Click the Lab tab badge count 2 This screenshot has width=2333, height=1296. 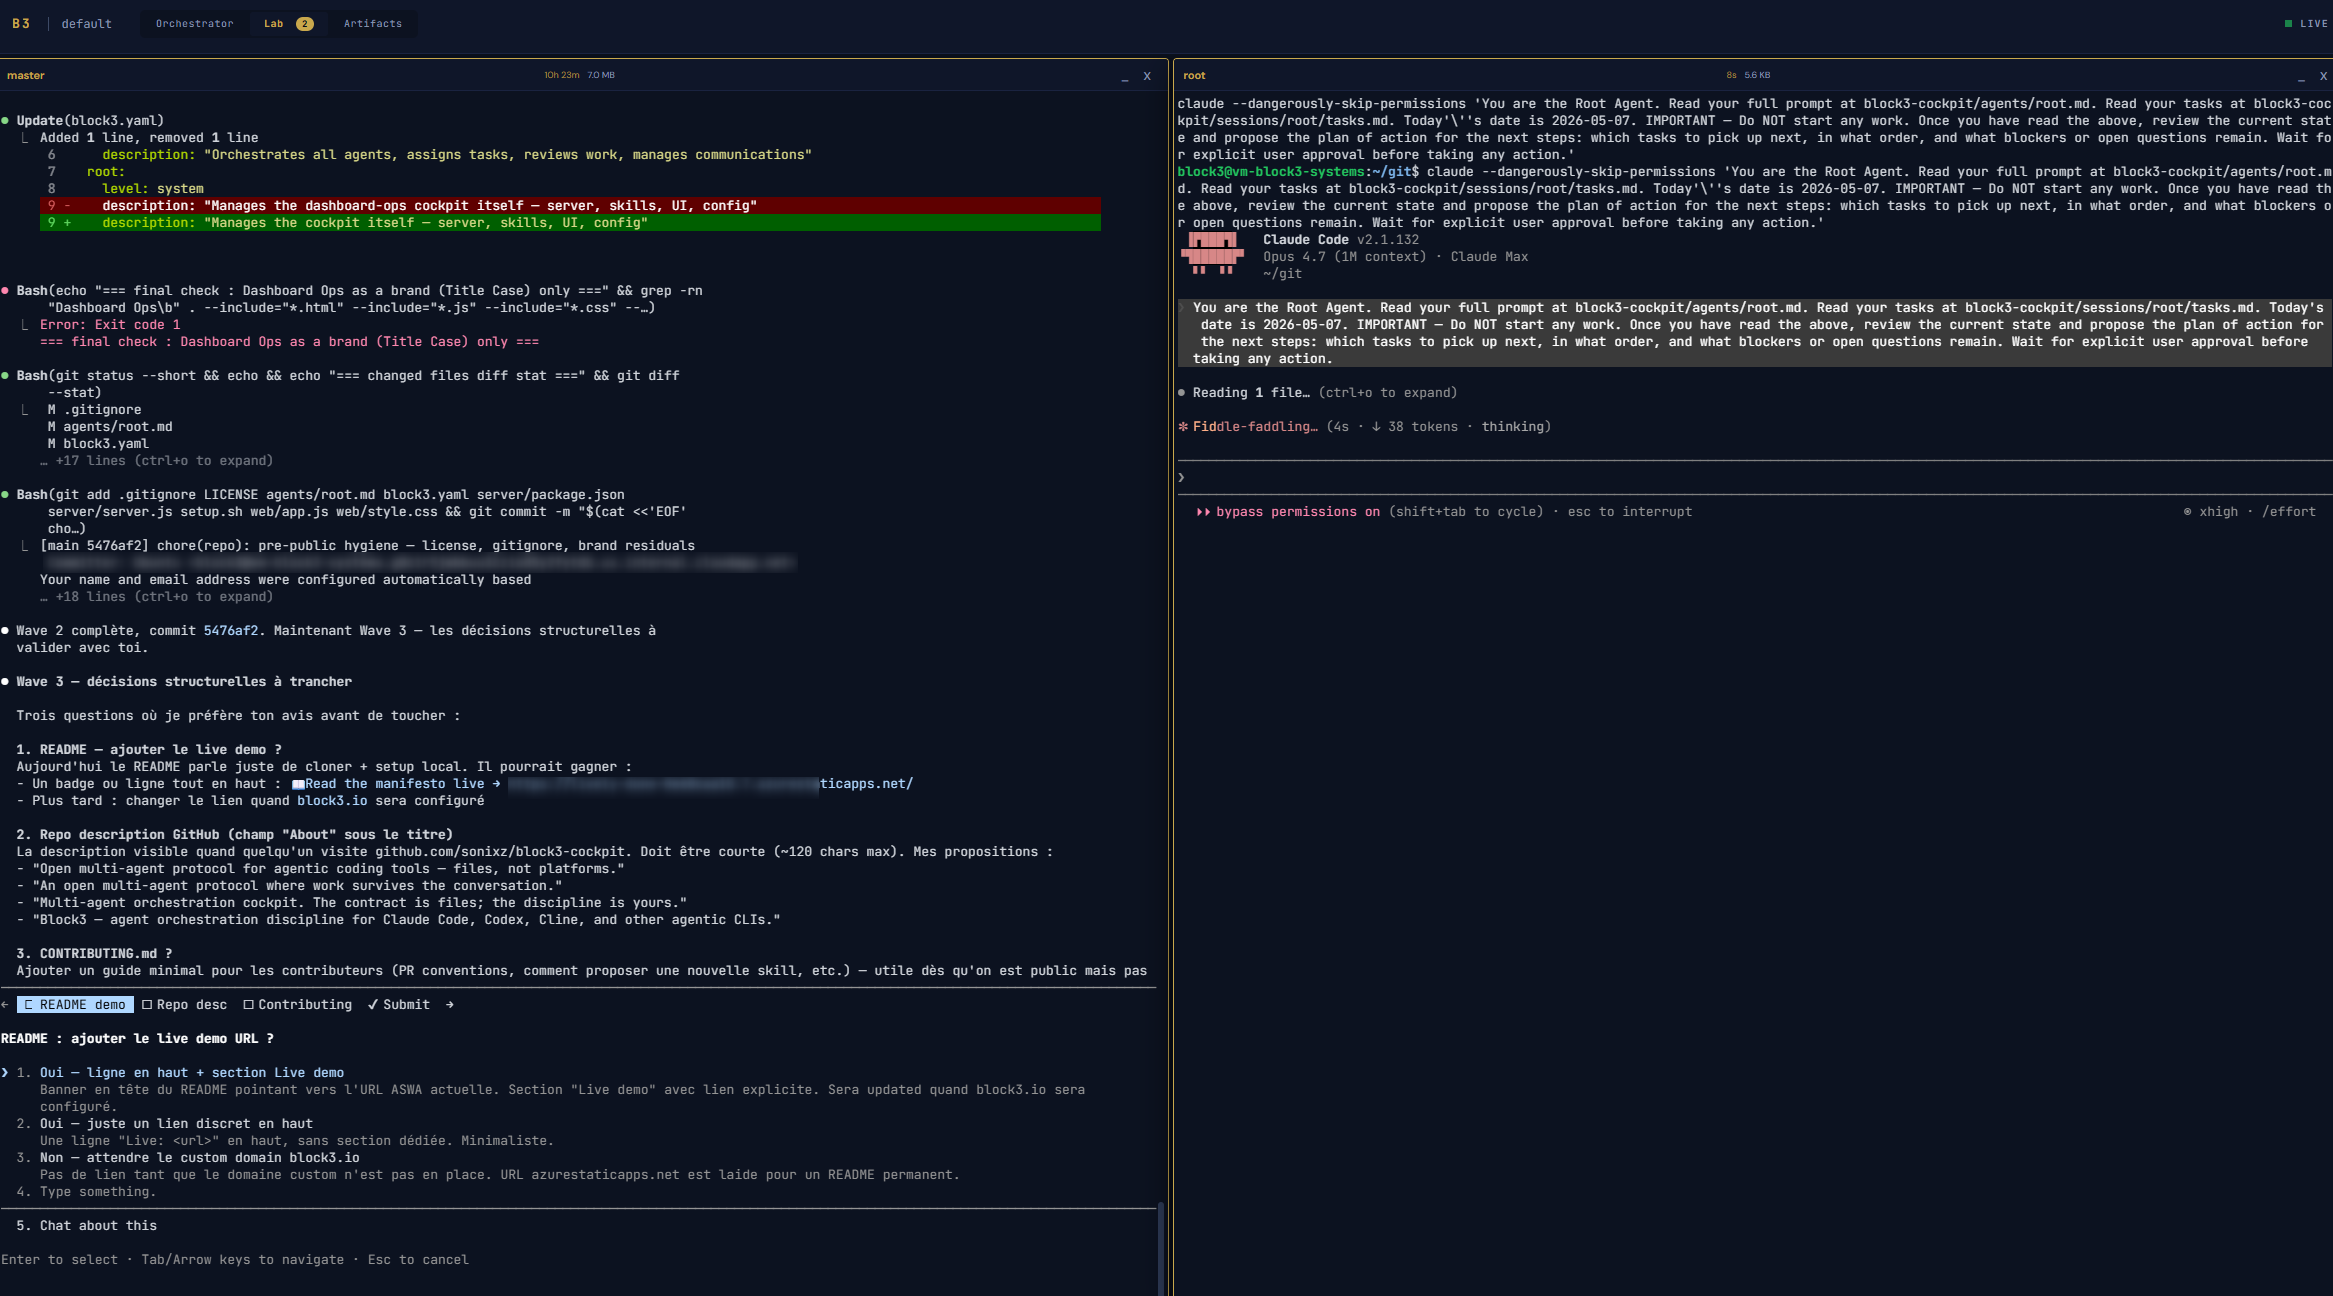[x=304, y=24]
